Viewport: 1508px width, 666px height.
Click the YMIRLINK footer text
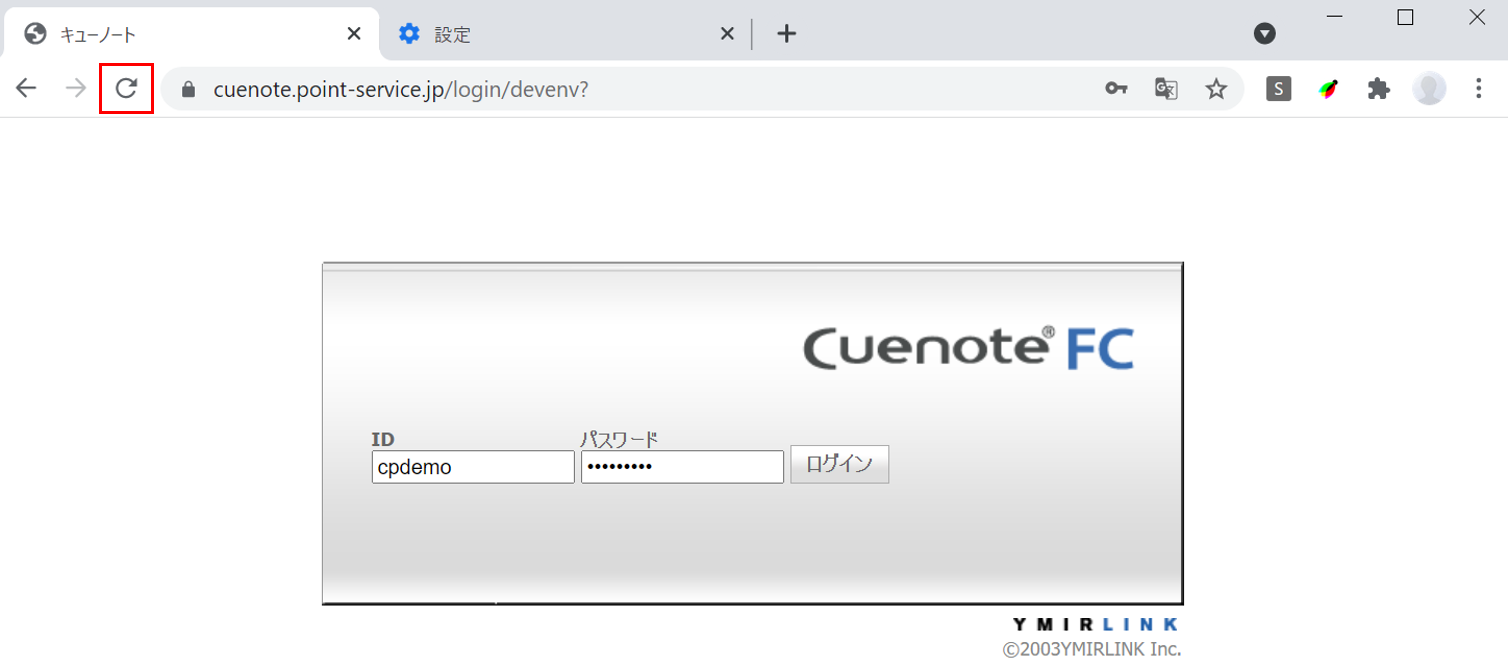coord(1094,622)
